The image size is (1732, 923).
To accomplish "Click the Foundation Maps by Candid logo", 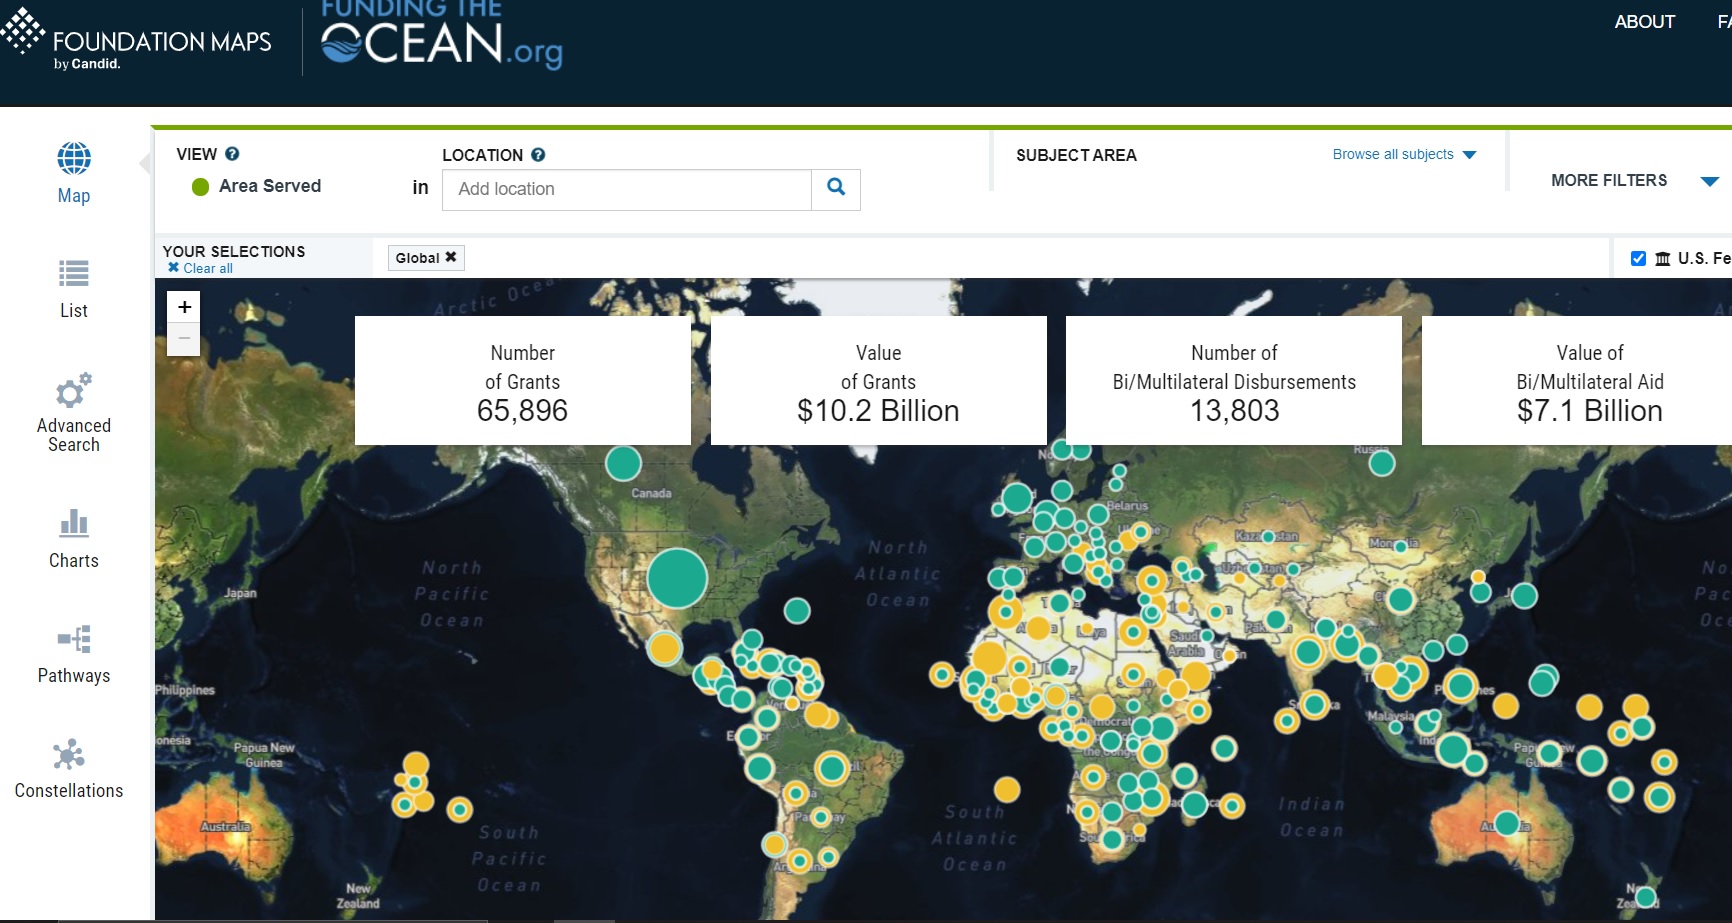I will point(137,40).
